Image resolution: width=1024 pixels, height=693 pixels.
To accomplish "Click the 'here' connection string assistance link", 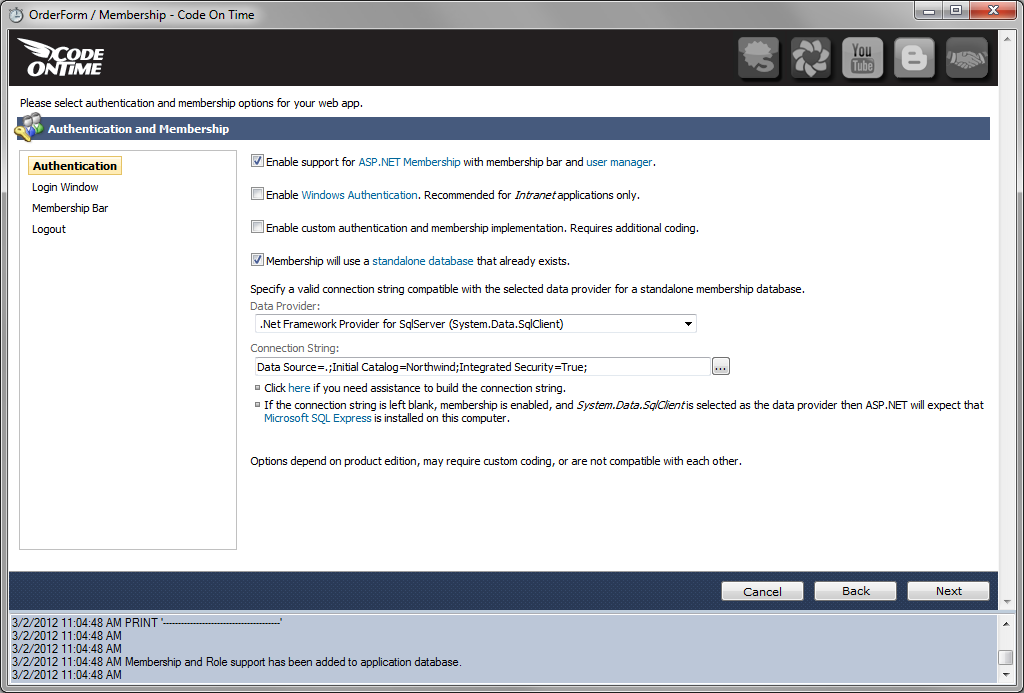I will click(299, 388).
